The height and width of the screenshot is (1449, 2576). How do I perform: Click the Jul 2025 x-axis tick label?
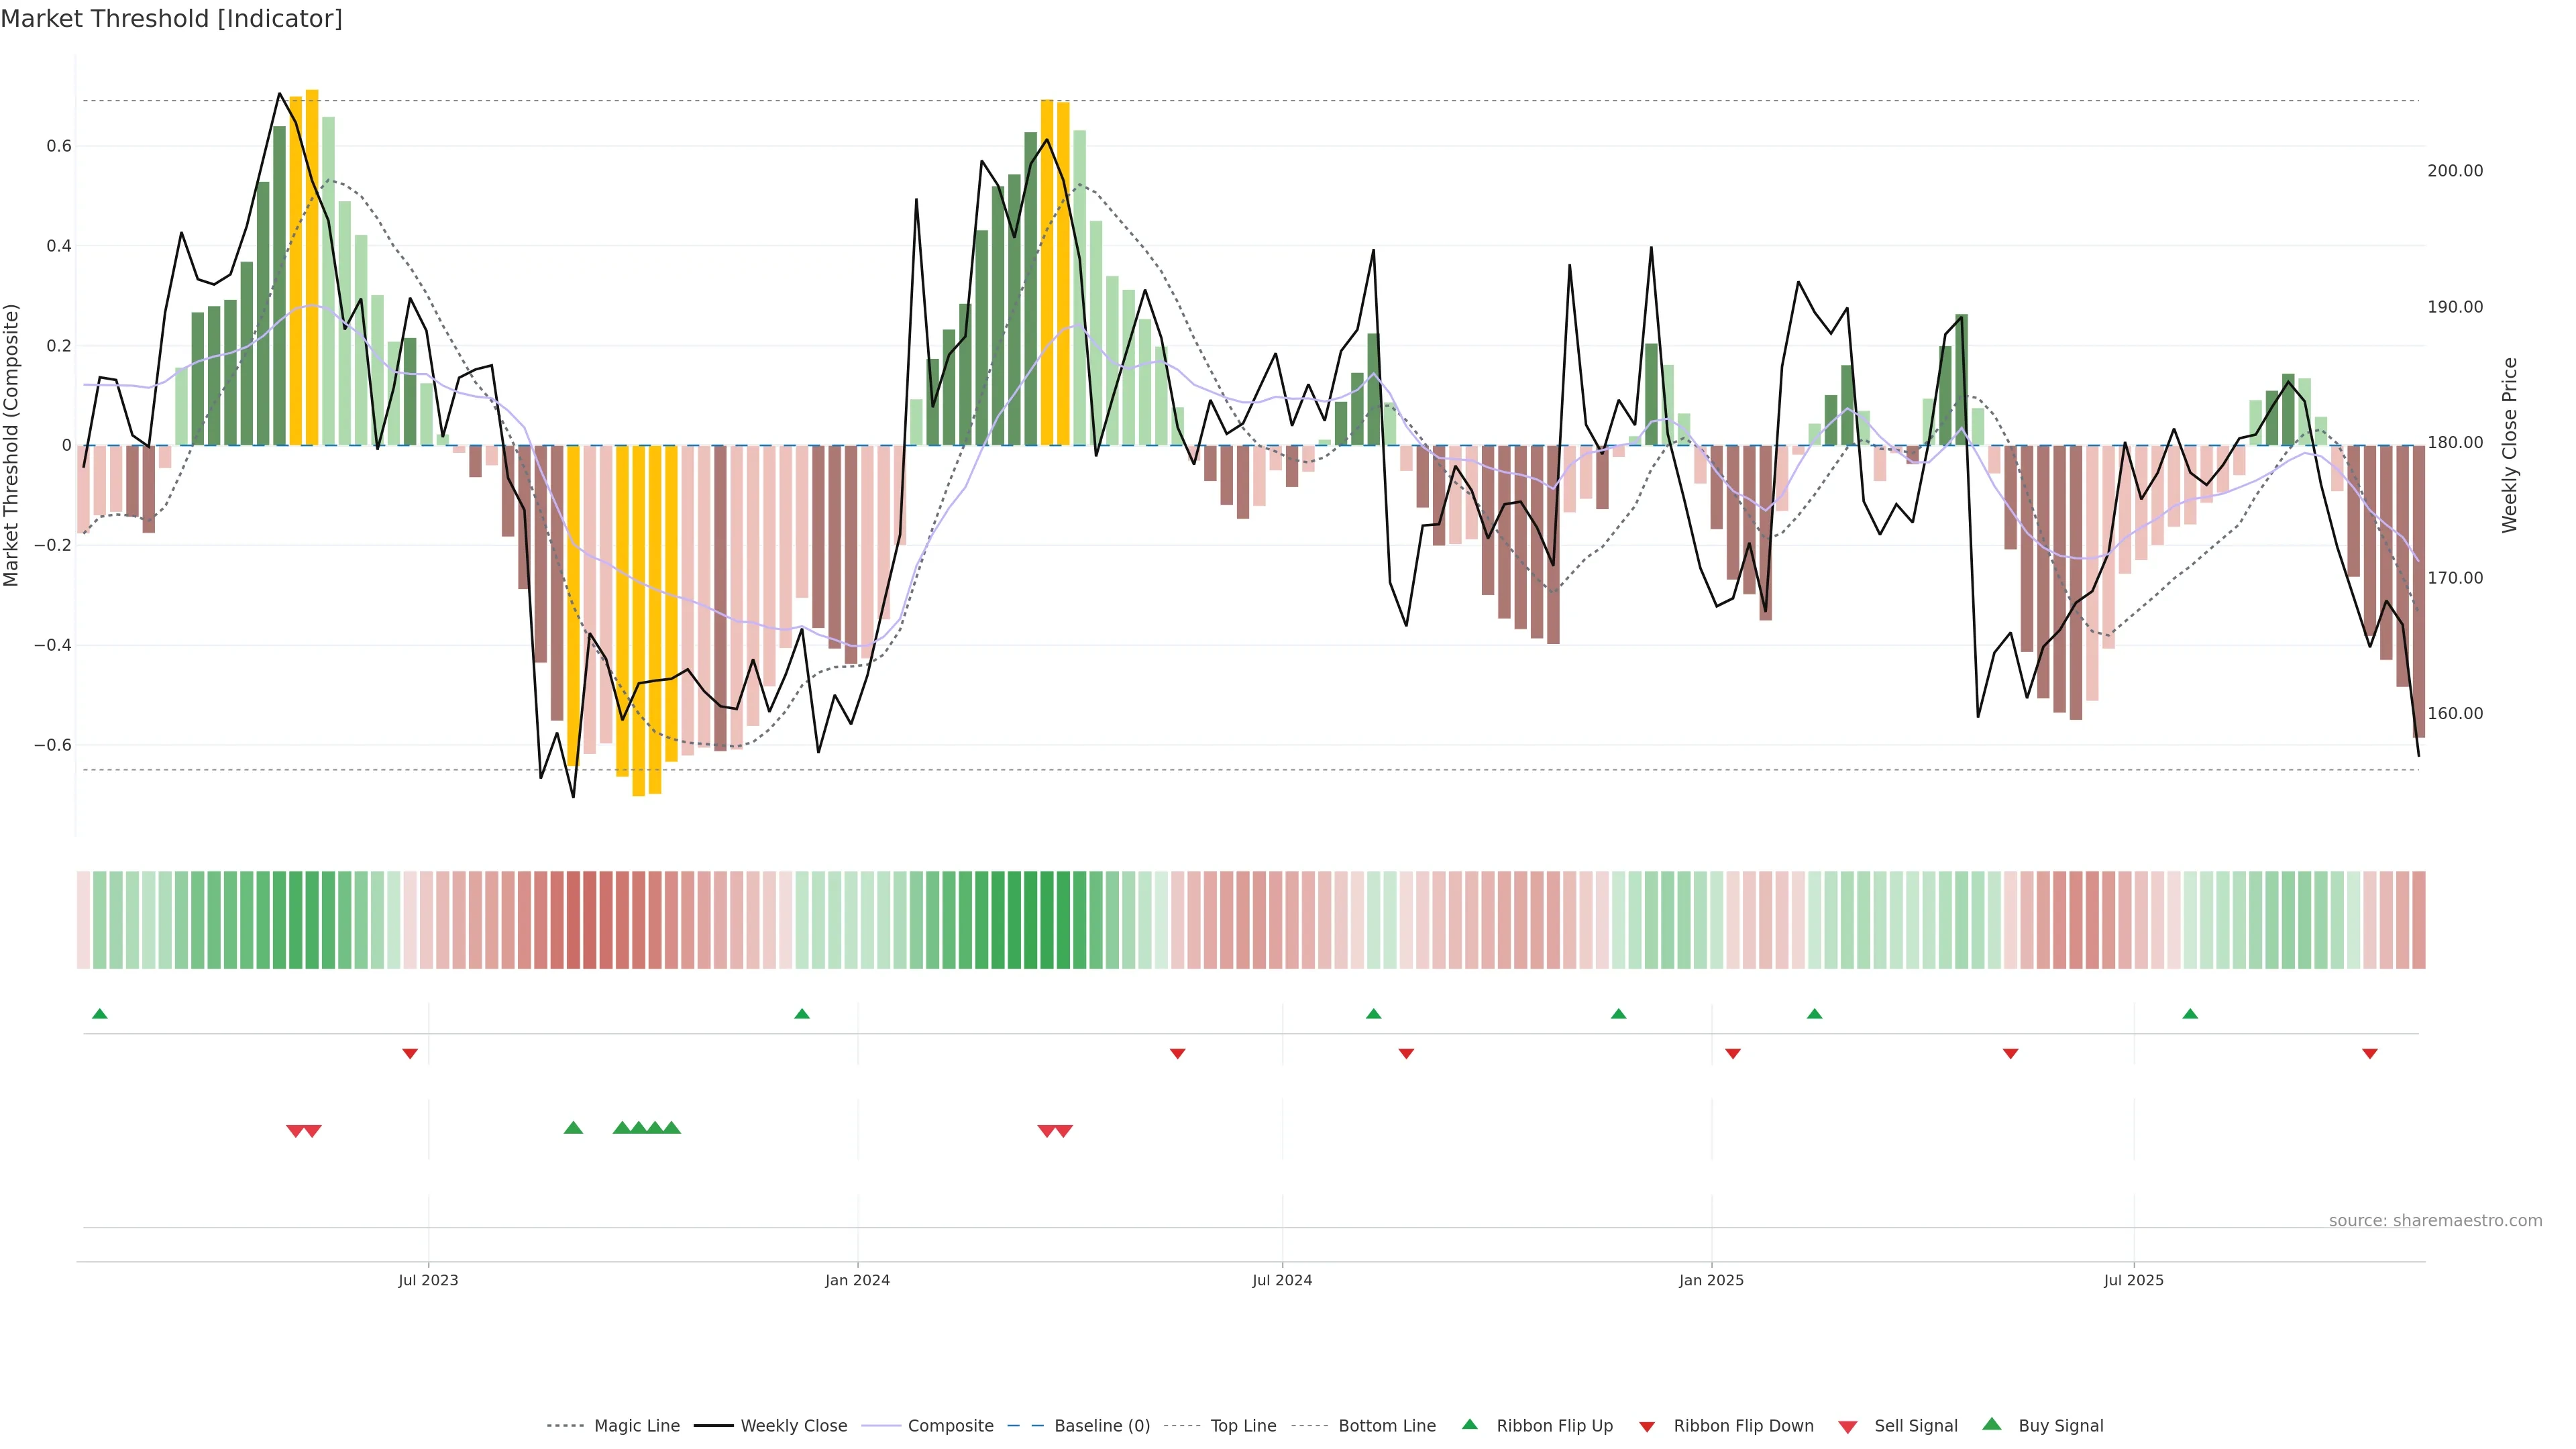(2133, 1280)
